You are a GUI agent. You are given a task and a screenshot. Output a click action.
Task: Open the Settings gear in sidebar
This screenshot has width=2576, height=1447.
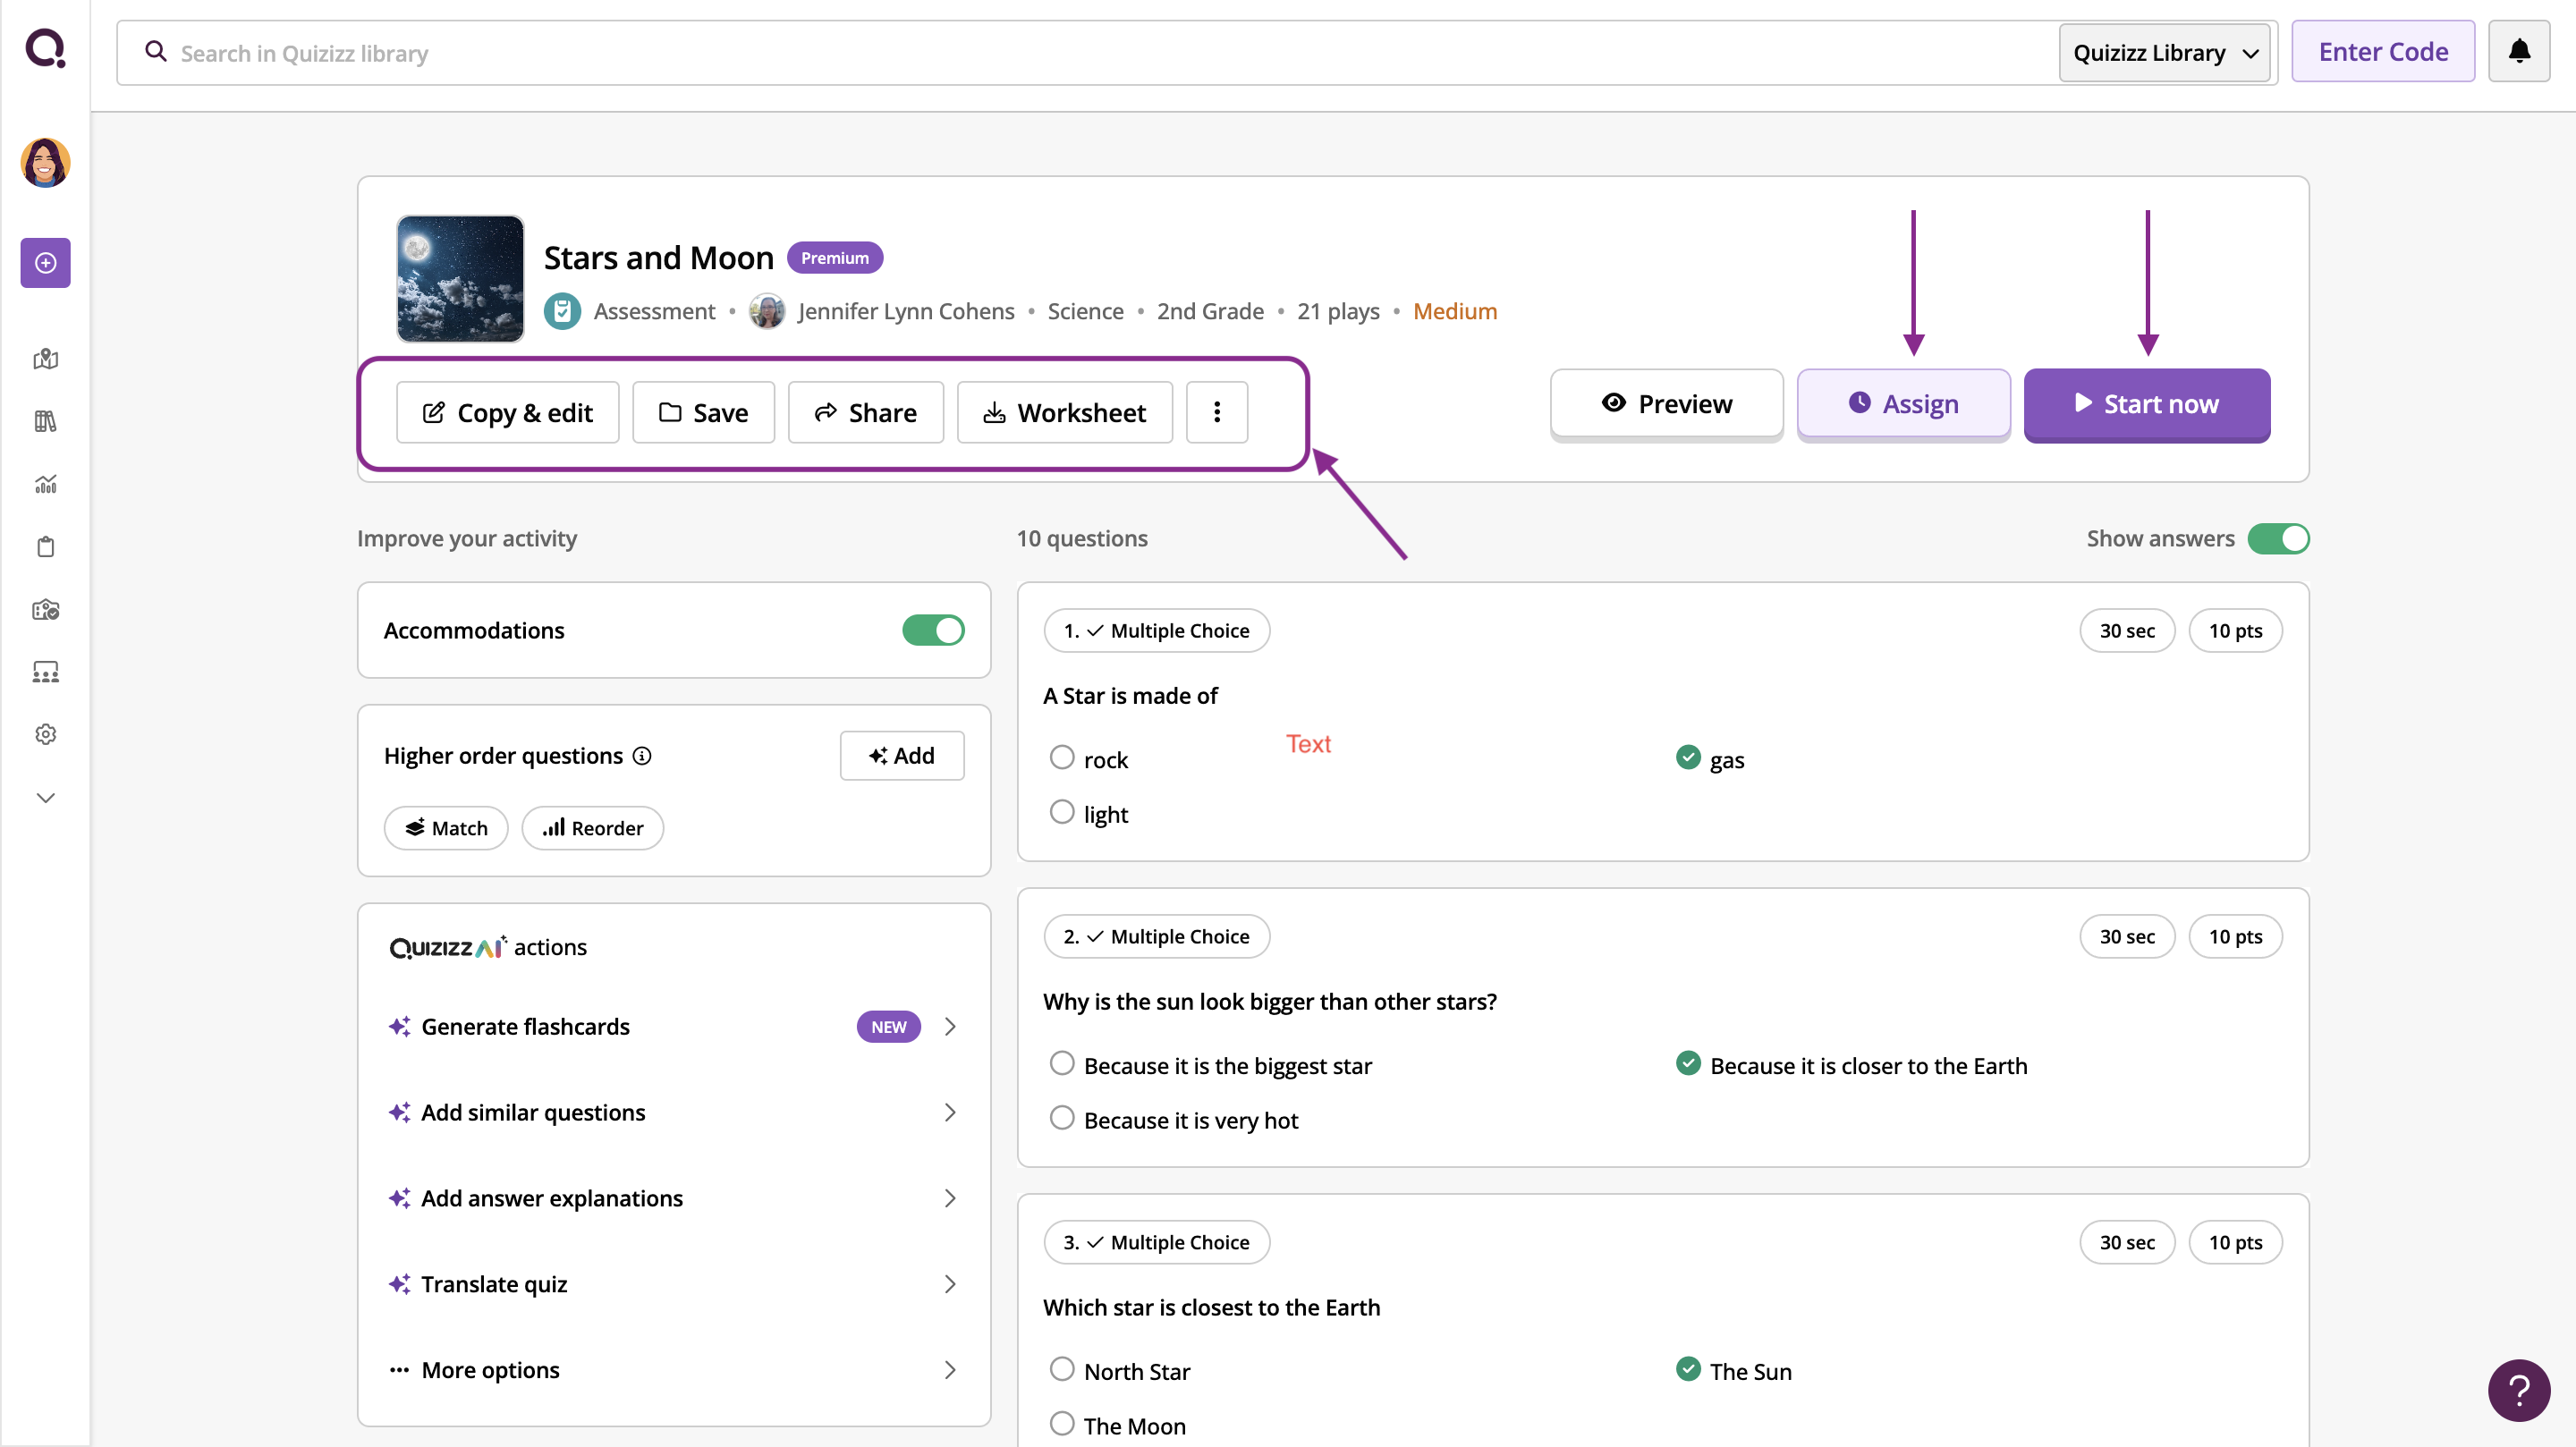pos(45,734)
